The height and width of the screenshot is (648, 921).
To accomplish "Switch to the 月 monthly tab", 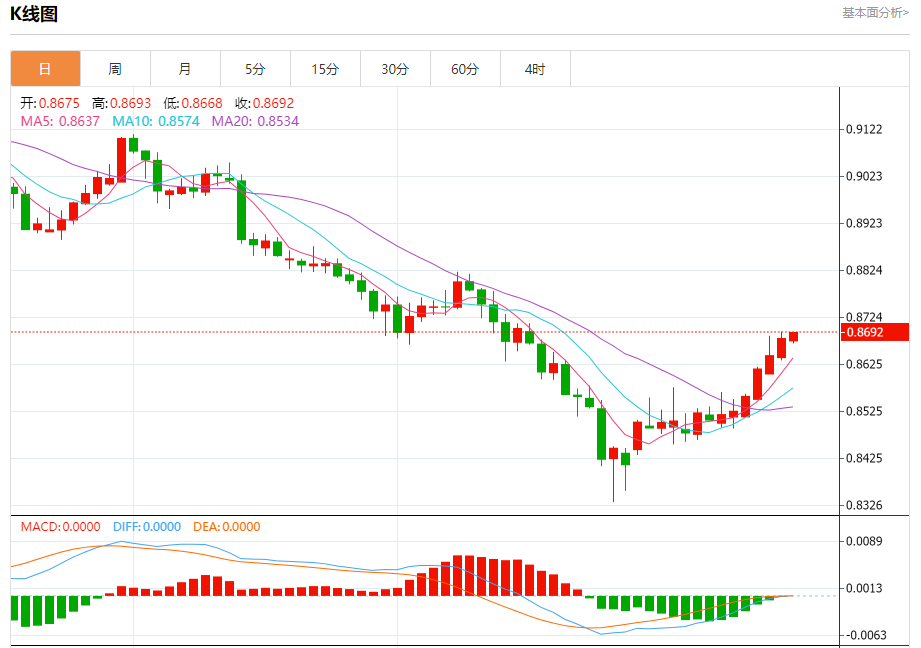I will [185, 69].
